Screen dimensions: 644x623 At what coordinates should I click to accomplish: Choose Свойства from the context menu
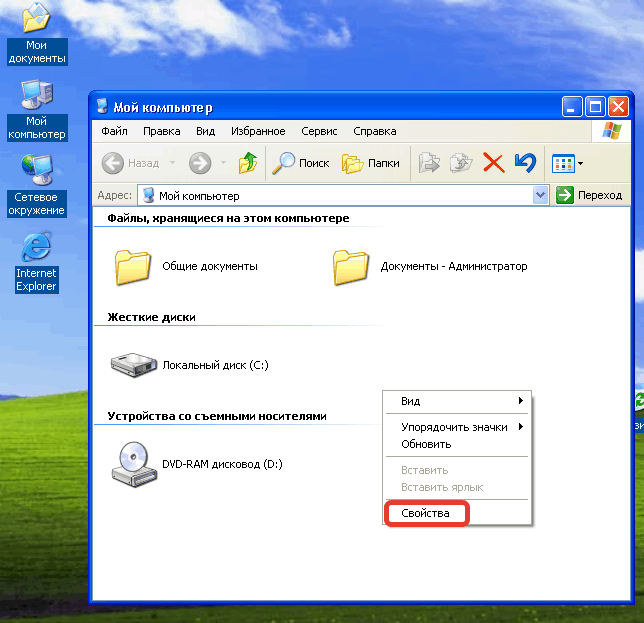[x=426, y=513]
